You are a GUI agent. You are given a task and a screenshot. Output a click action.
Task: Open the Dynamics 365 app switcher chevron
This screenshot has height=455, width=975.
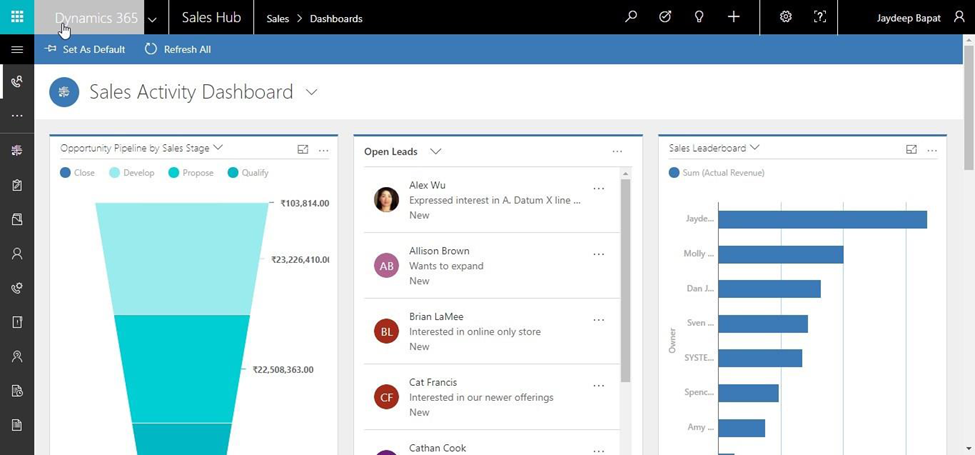coord(152,19)
